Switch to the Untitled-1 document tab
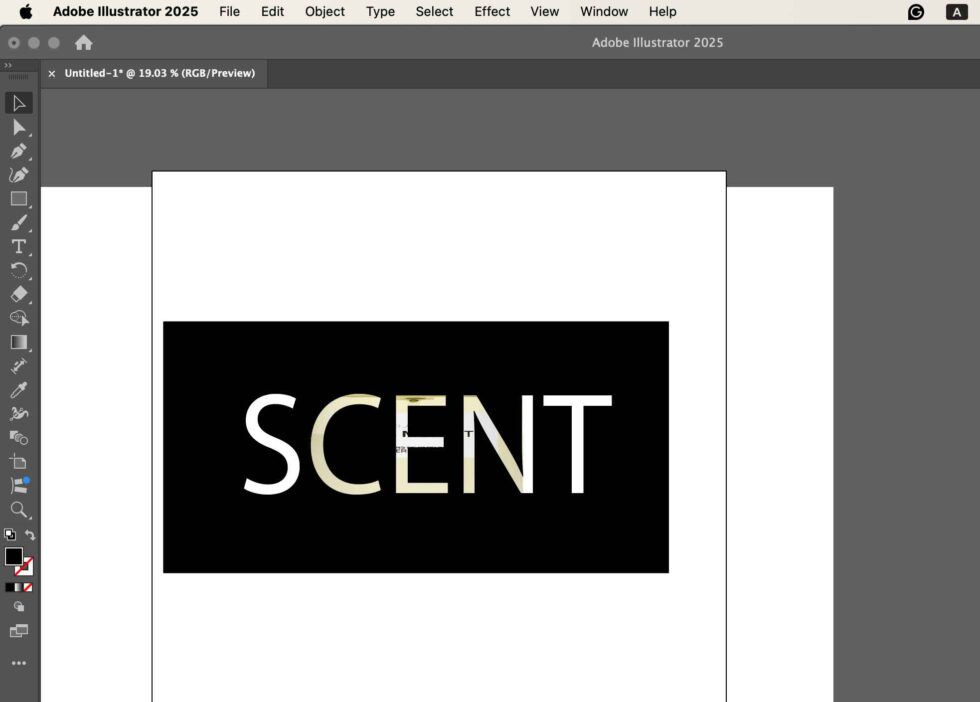Image resolution: width=980 pixels, height=702 pixels. click(160, 73)
